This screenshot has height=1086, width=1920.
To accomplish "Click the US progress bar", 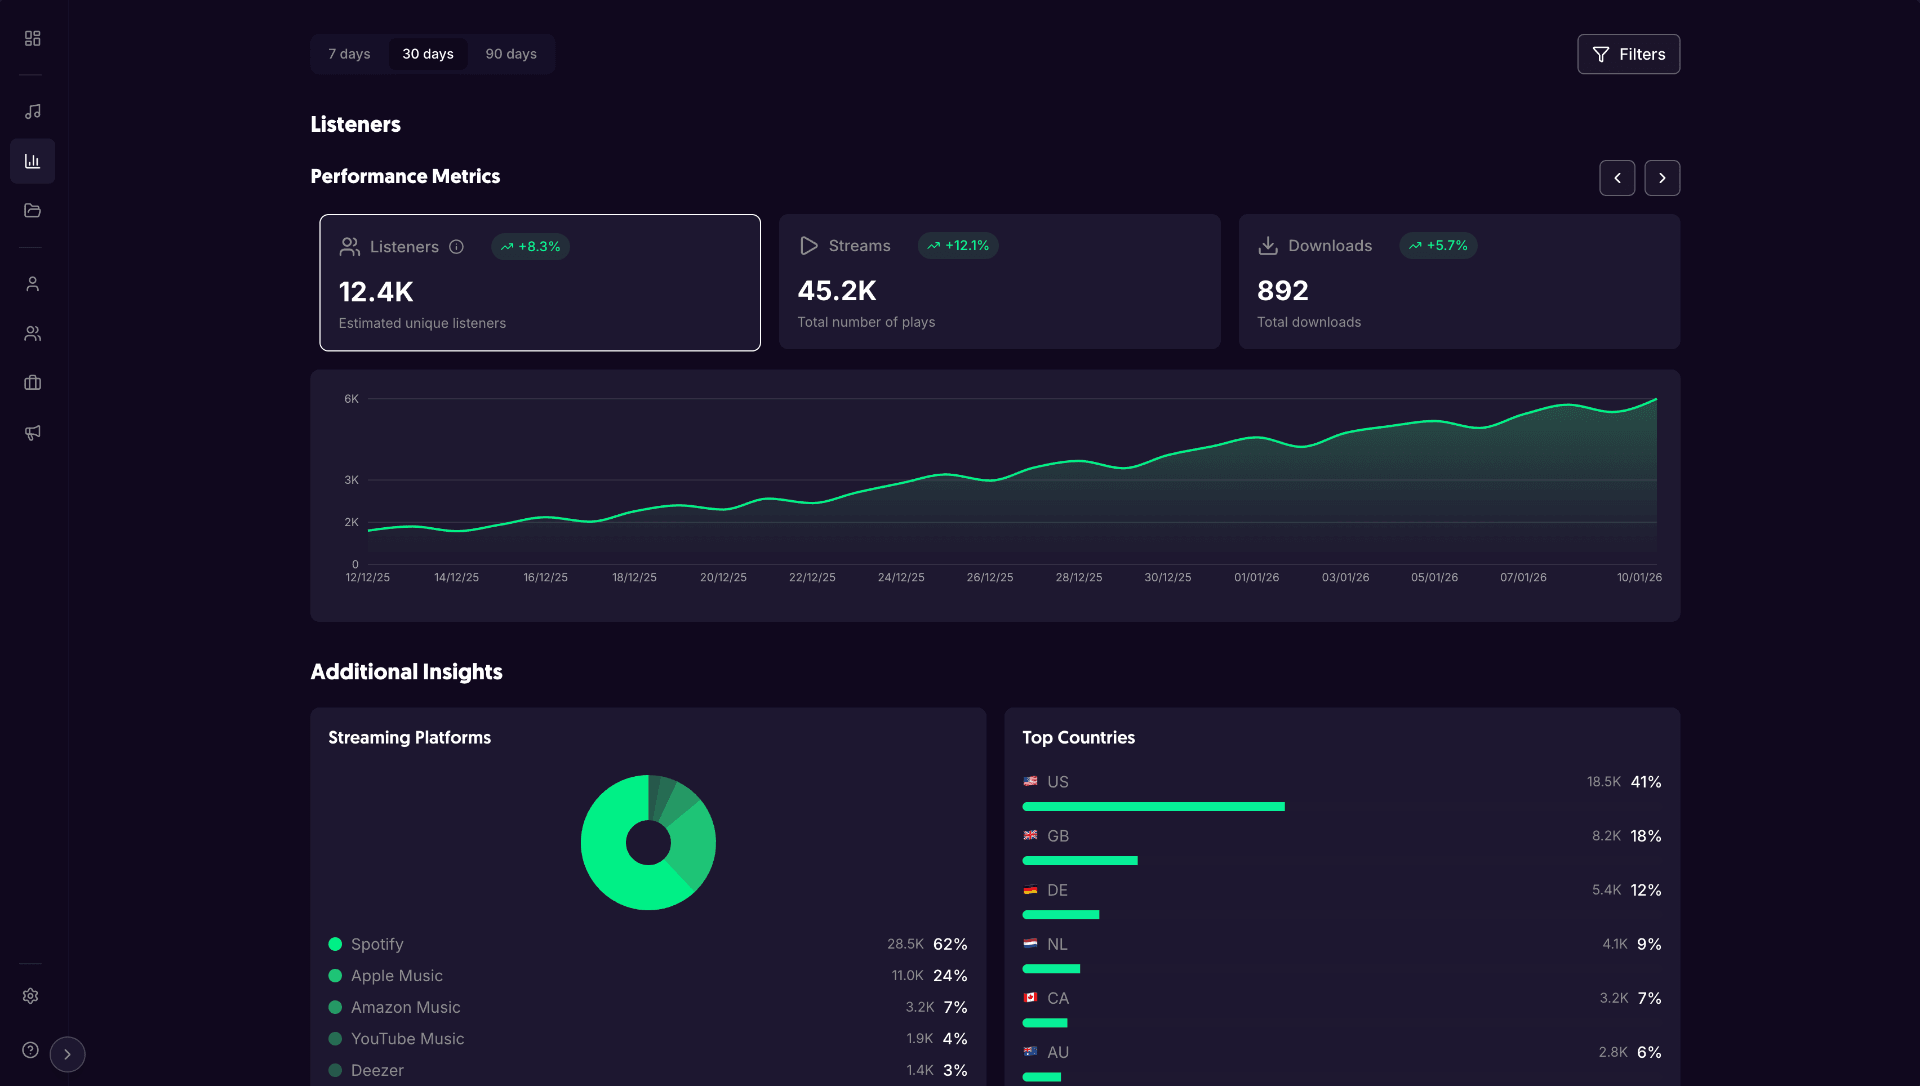I will [x=1153, y=806].
